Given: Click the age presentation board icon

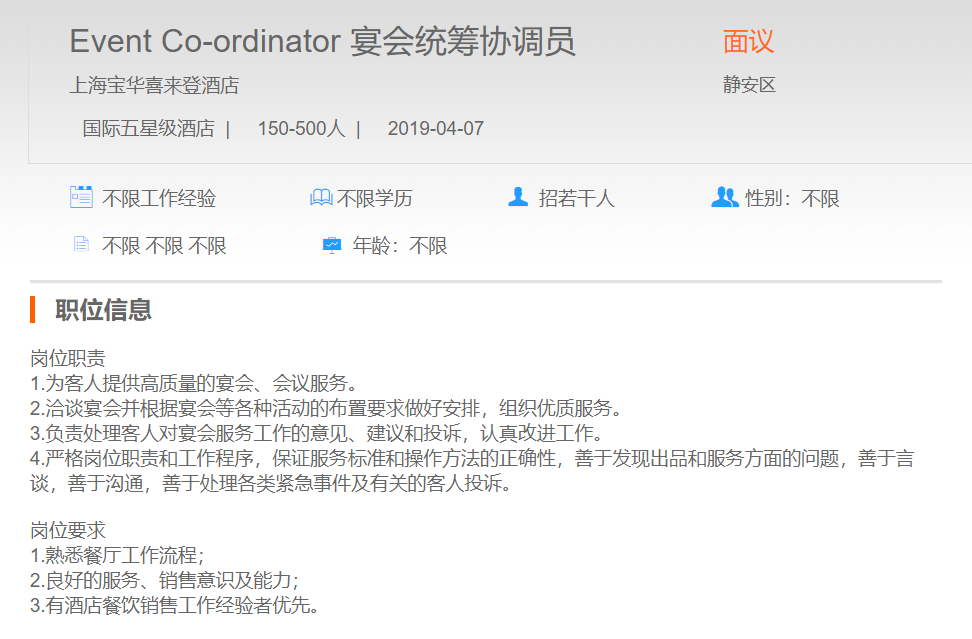Looking at the screenshot, I should [x=332, y=245].
